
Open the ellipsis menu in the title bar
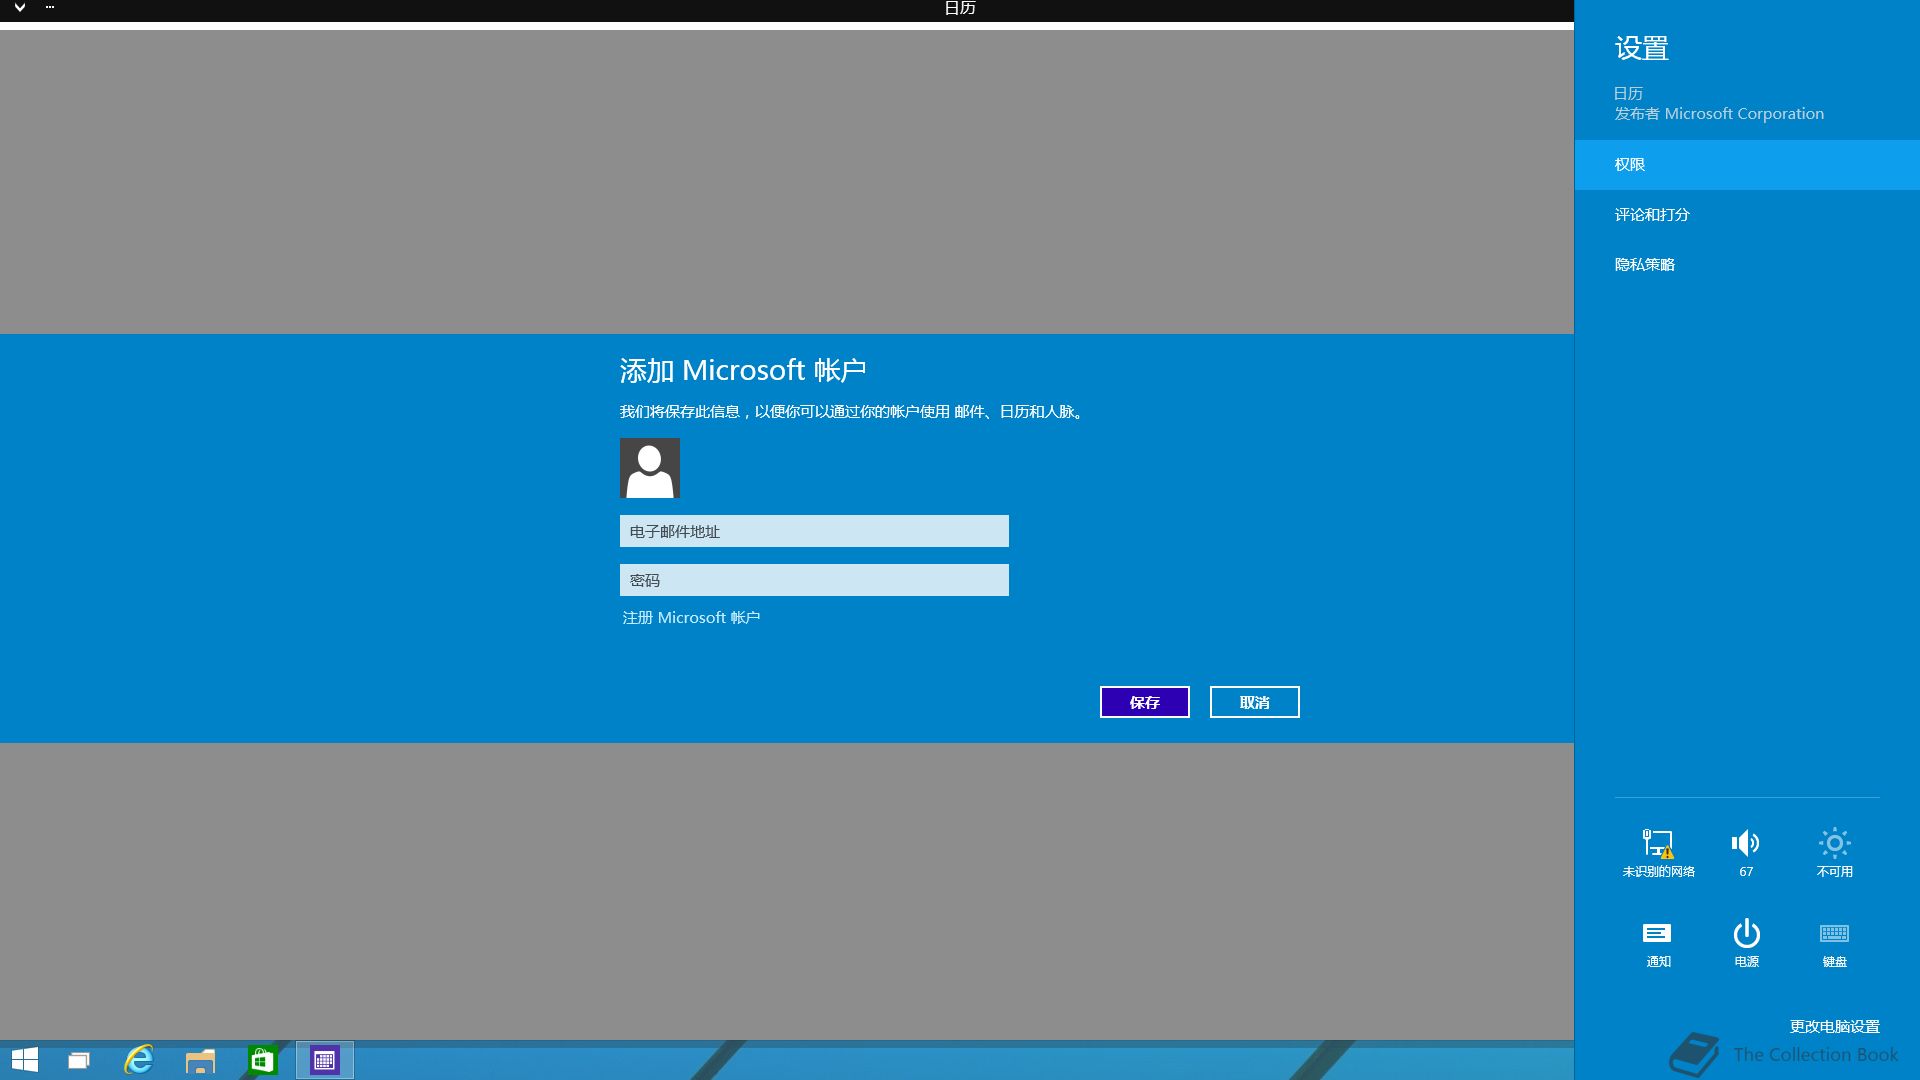pos(50,7)
